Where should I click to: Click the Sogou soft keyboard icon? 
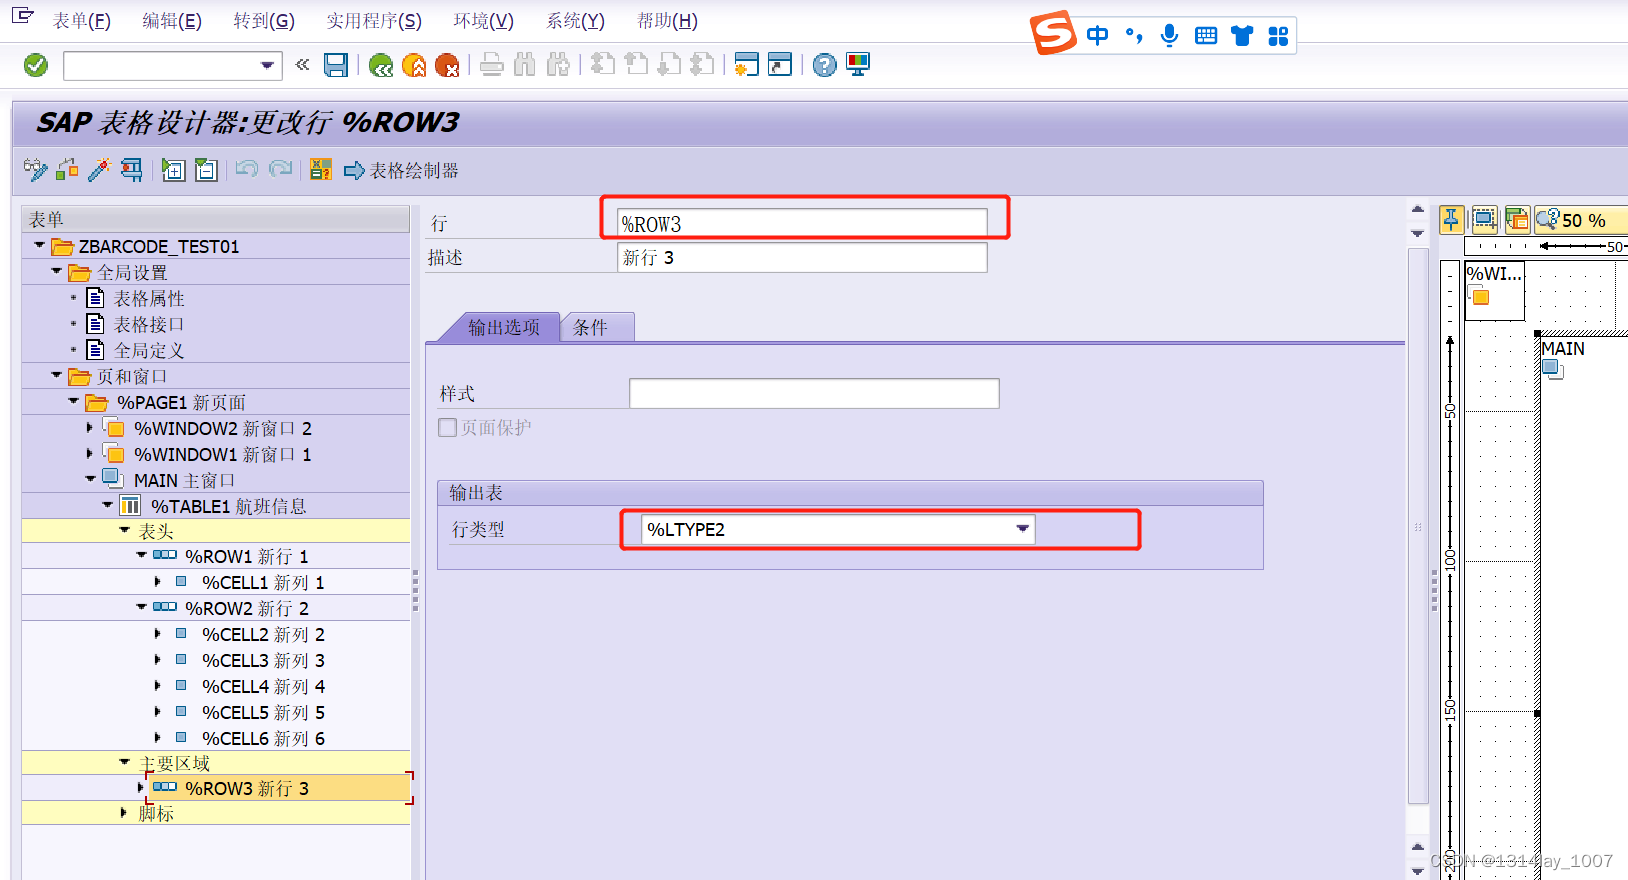click(1206, 36)
